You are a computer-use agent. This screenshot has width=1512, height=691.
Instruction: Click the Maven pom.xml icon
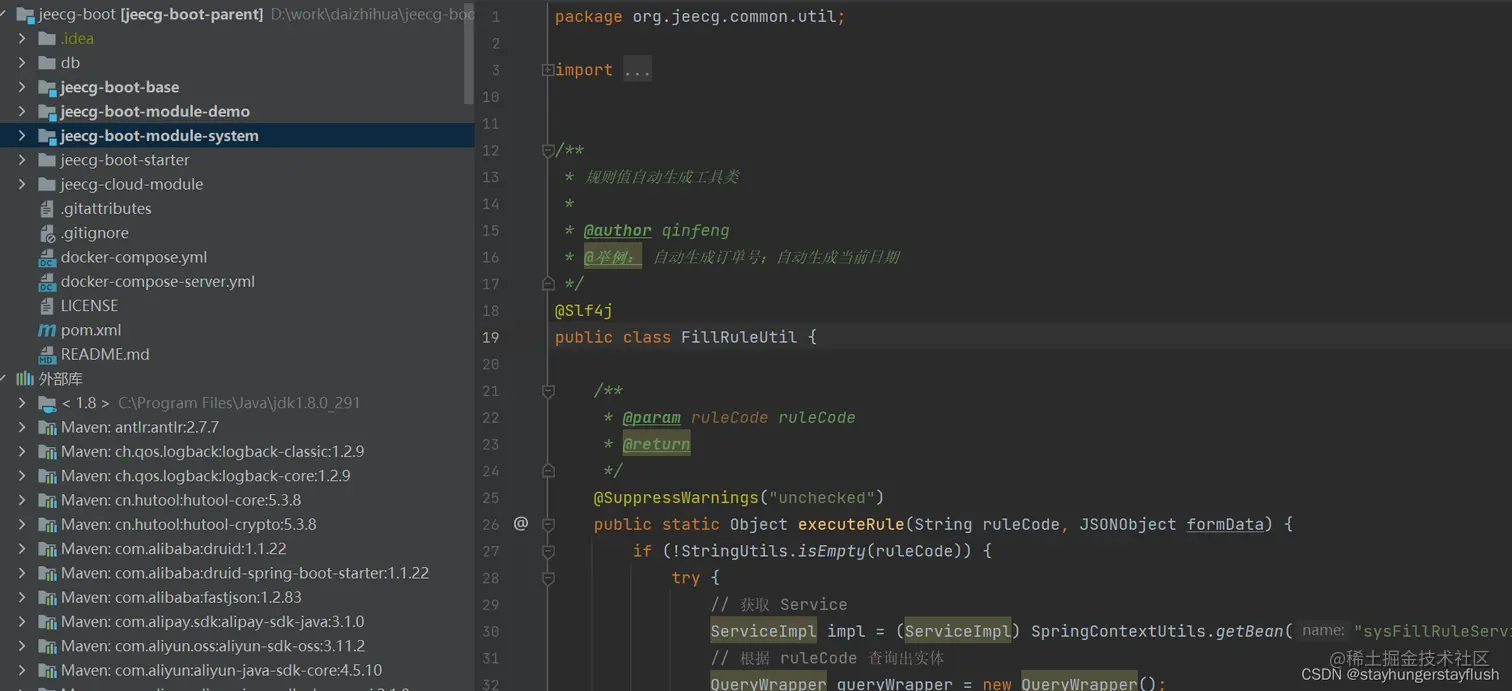[47, 330]
